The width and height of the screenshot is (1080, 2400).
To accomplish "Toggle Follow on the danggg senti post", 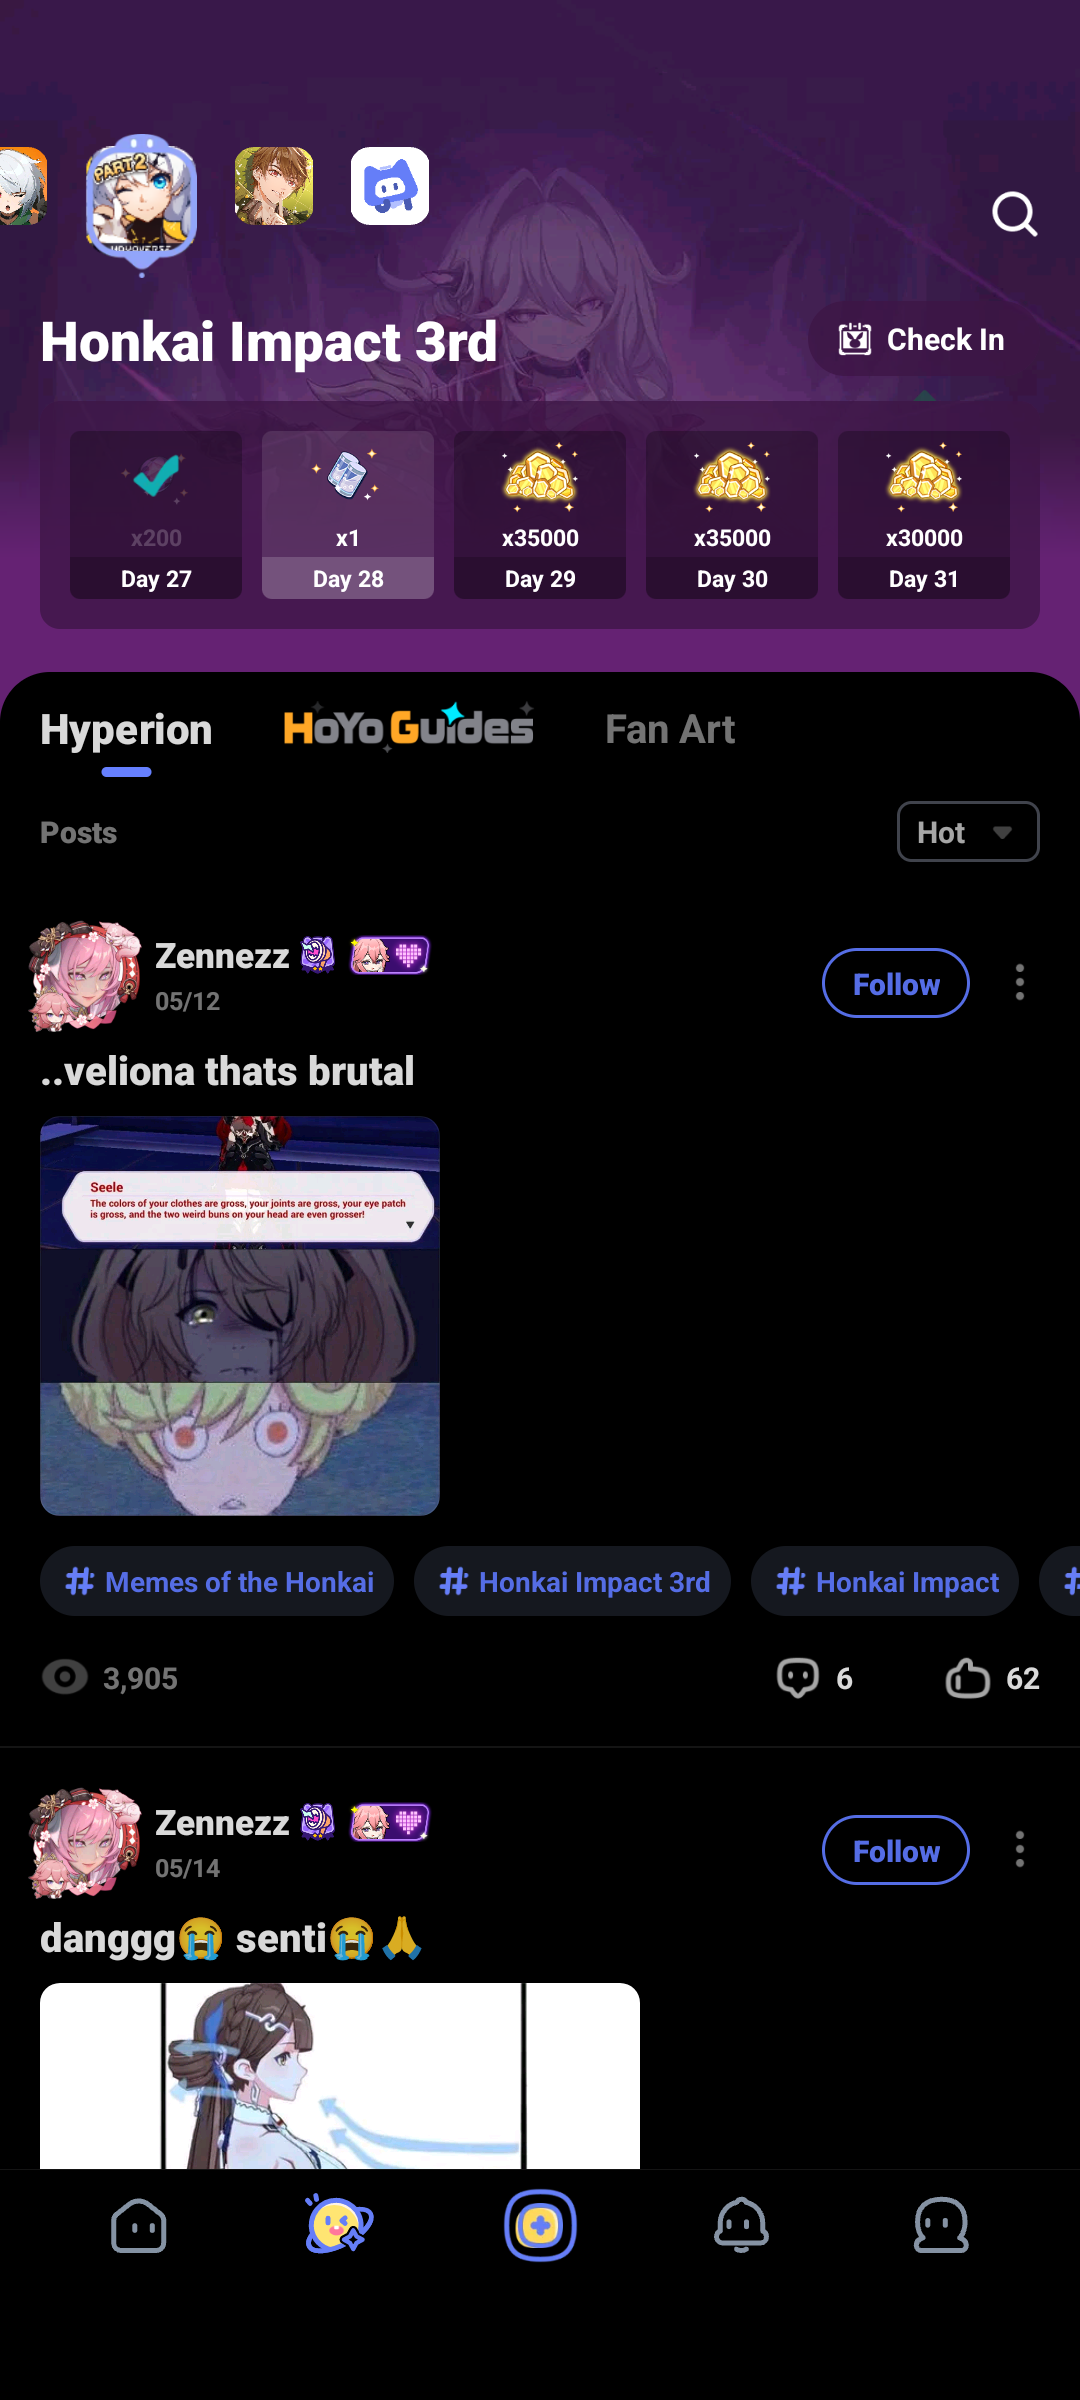I will coord(895,1850).
